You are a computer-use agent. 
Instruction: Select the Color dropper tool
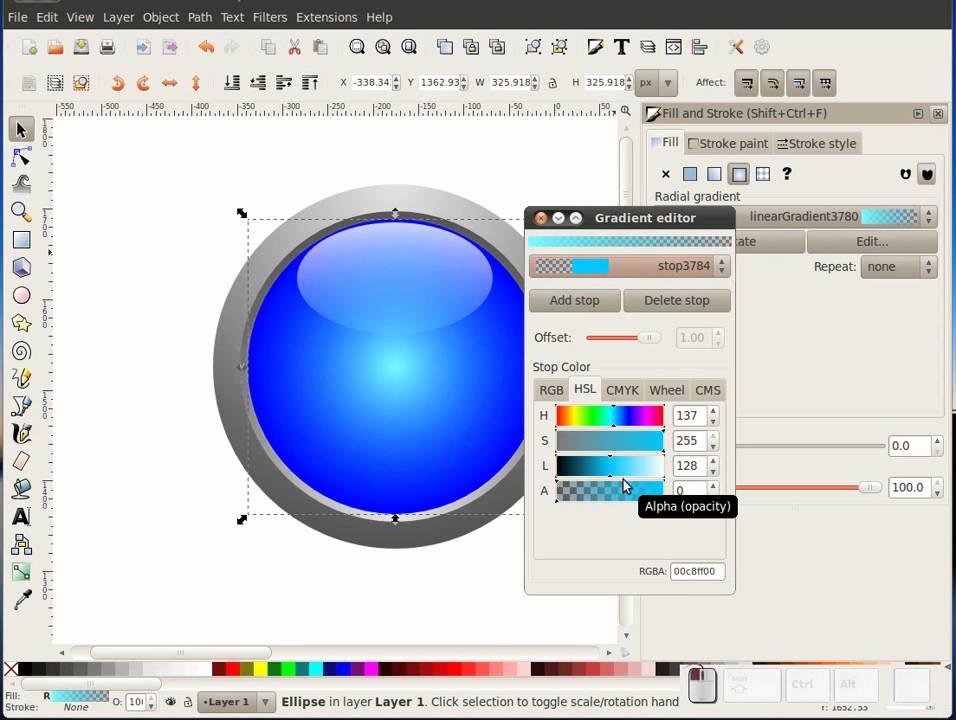point(21,600)
